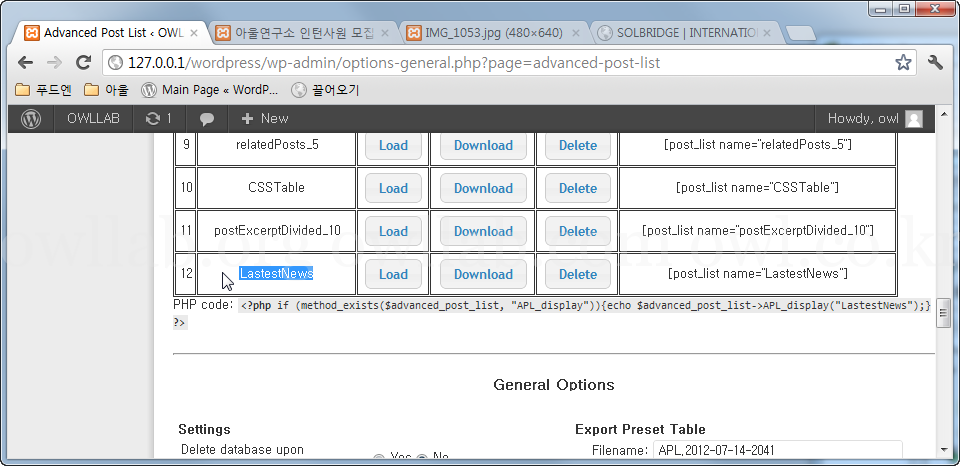Viewport: 960px width, 466px height.
Task: Open the Howdy, owl account menu
Action: pos(863,118)
